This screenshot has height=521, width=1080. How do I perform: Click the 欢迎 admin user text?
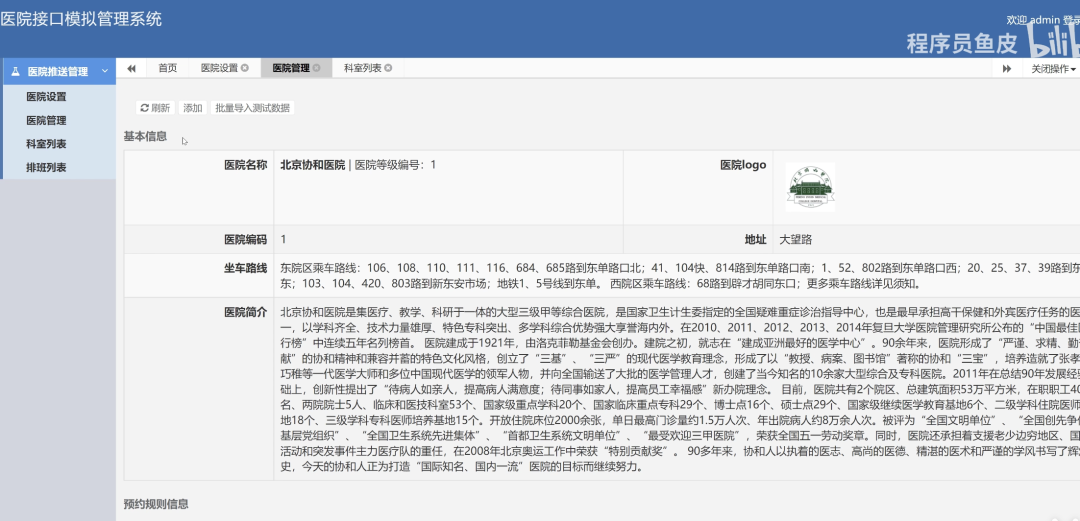point(1041,20)
